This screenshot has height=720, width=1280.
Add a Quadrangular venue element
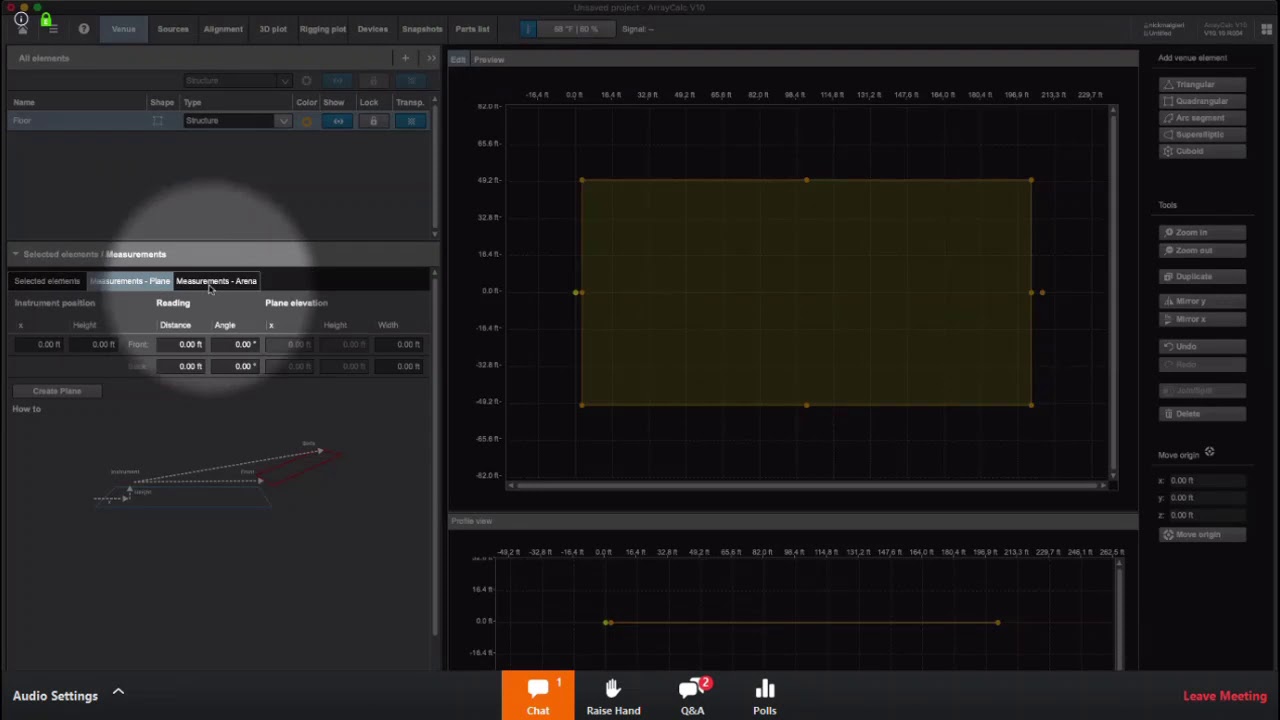point(1203,101)
